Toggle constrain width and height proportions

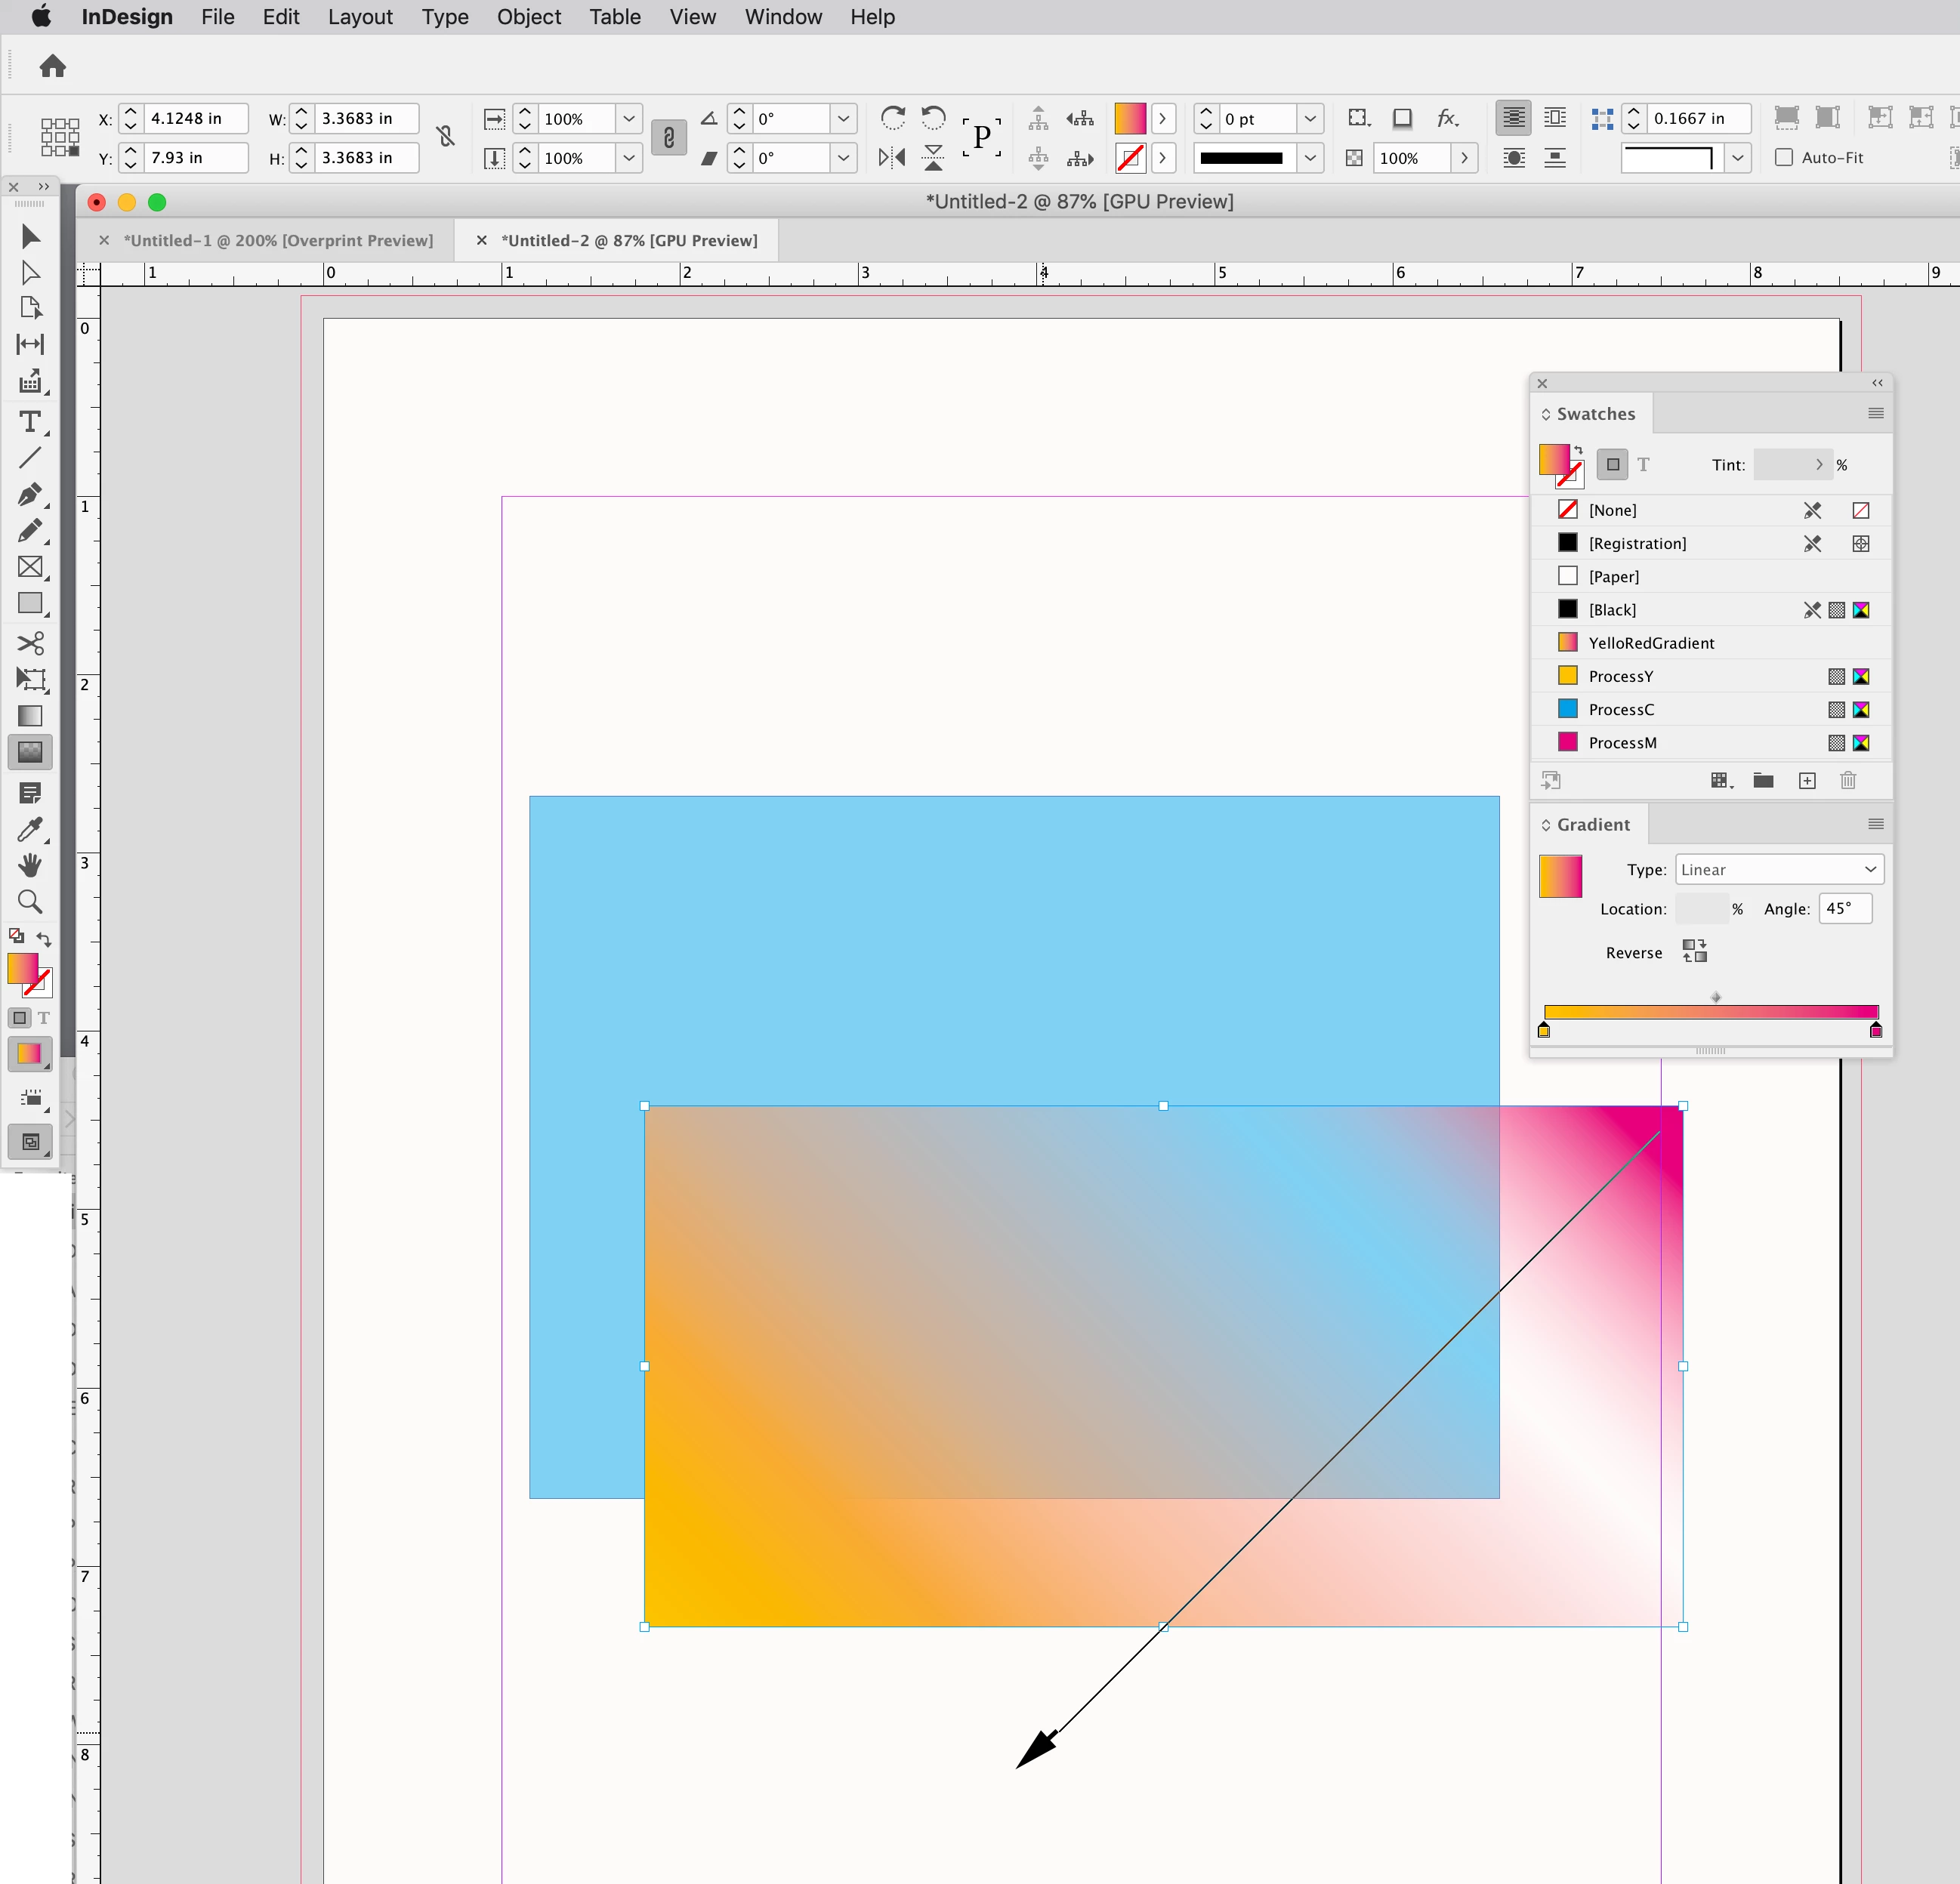pos(446,137)
